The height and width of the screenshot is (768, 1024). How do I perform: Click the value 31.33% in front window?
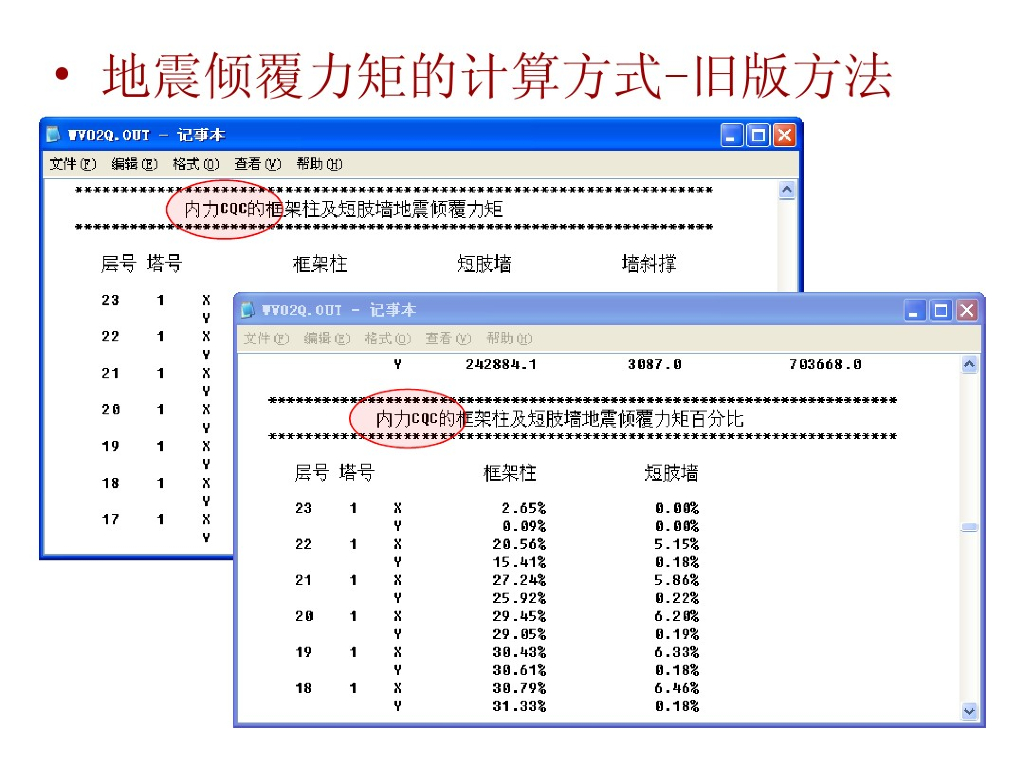click(519, 706)
